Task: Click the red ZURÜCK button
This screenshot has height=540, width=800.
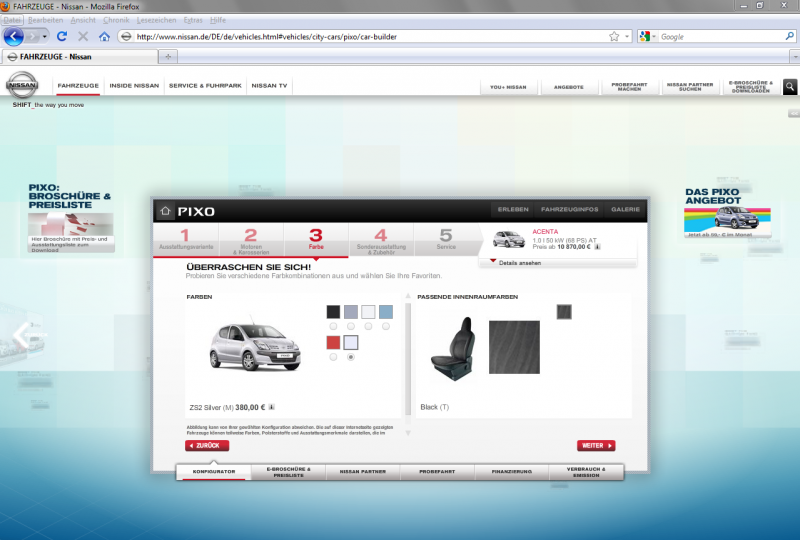Action: [x=207, y=446]
